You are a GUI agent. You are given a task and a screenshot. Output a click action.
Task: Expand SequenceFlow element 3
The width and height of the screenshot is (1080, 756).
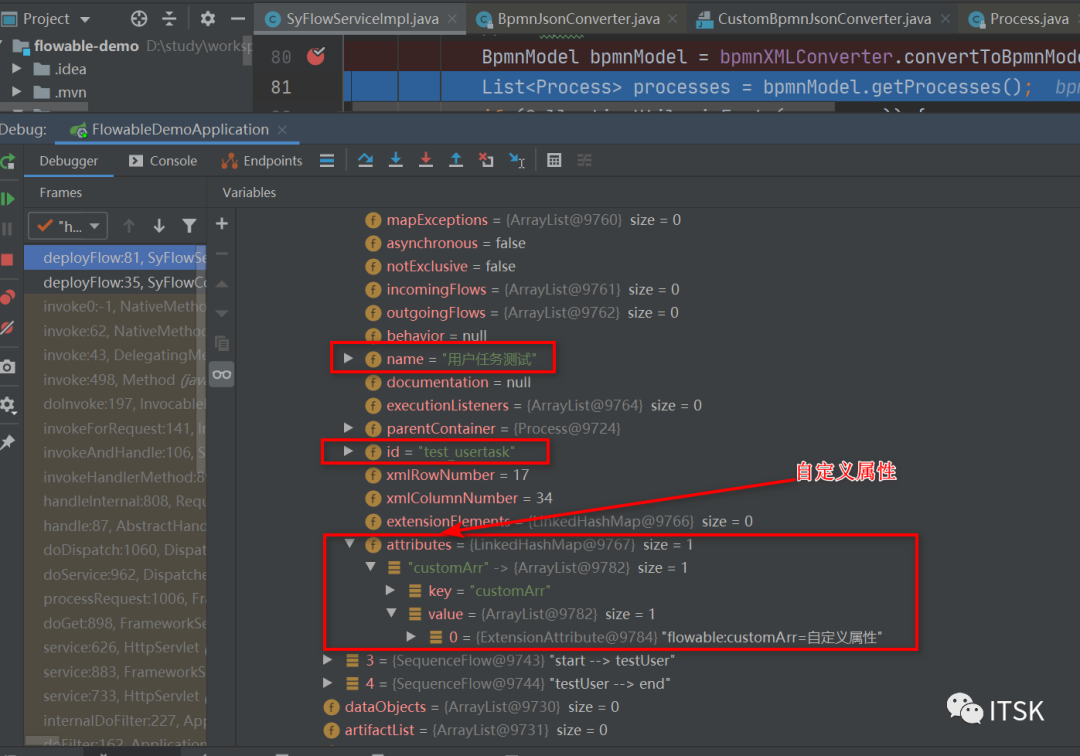point(328,660)
